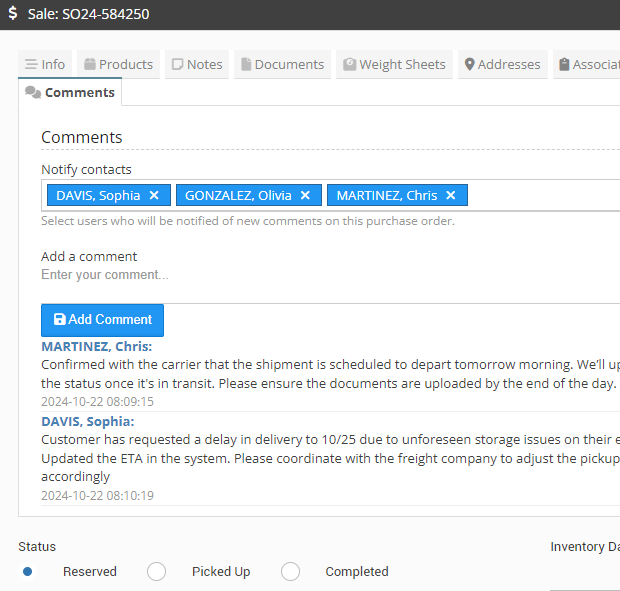Image resolution: width=620 pixels, height=591 pixels.
Task: Click Chris Martinez's comment about the carrier
Action: 331,374
